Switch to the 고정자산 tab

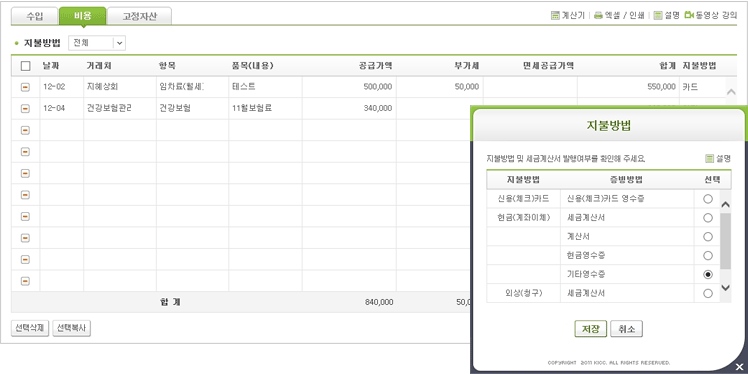[x=139, y=16]
